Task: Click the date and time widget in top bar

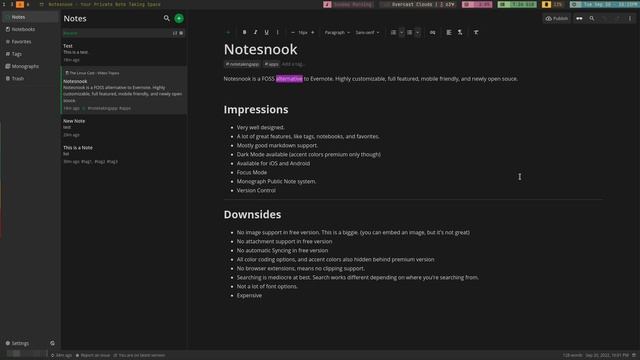Action: coord(604,4)
